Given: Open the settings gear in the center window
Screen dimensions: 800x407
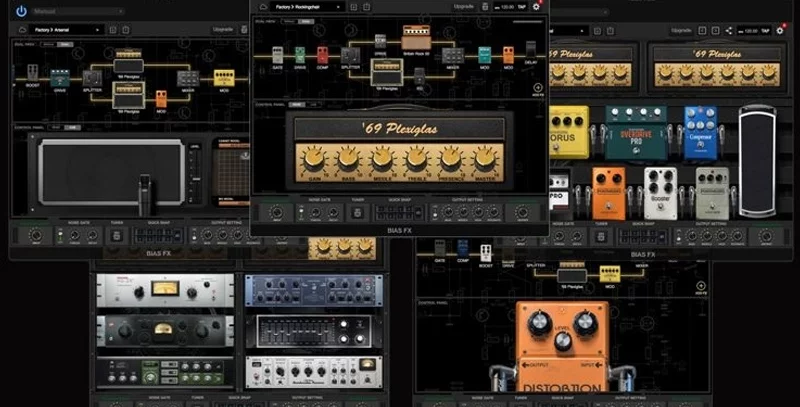Looking at the screenshot, I should [536, 7].
